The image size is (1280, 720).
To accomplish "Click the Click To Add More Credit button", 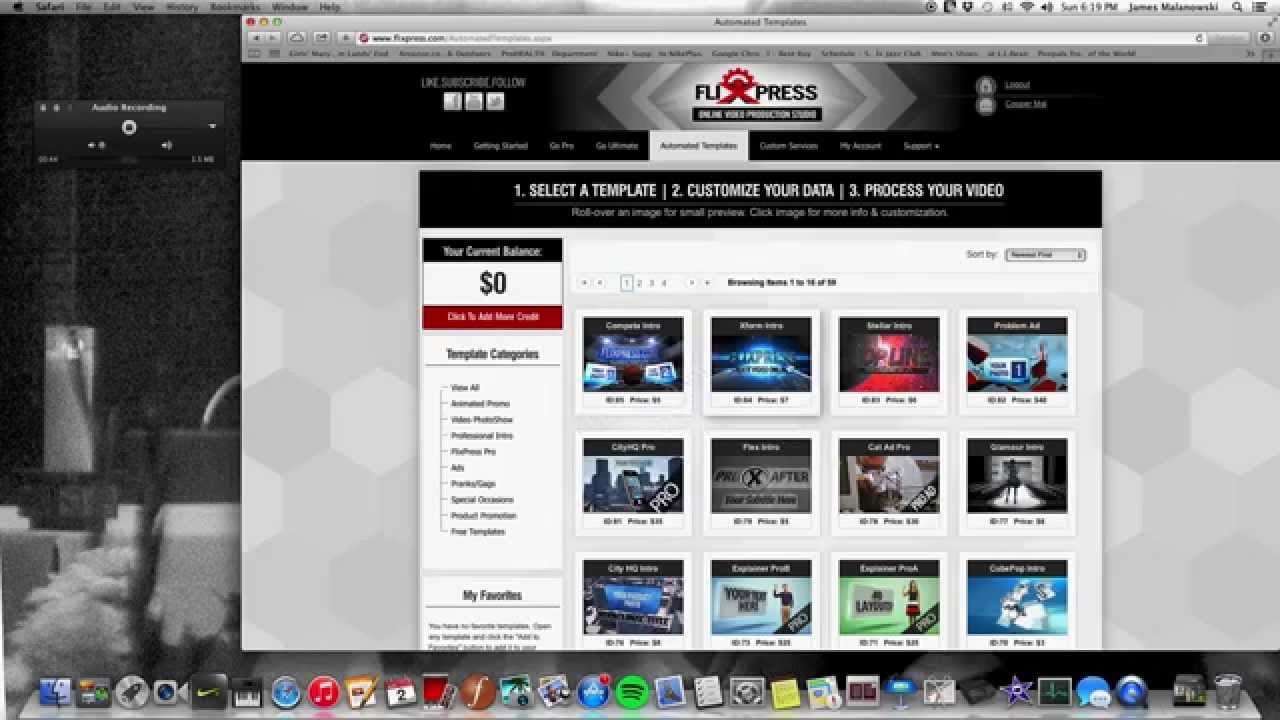I will pyautogui.click(x=493, y=317).
